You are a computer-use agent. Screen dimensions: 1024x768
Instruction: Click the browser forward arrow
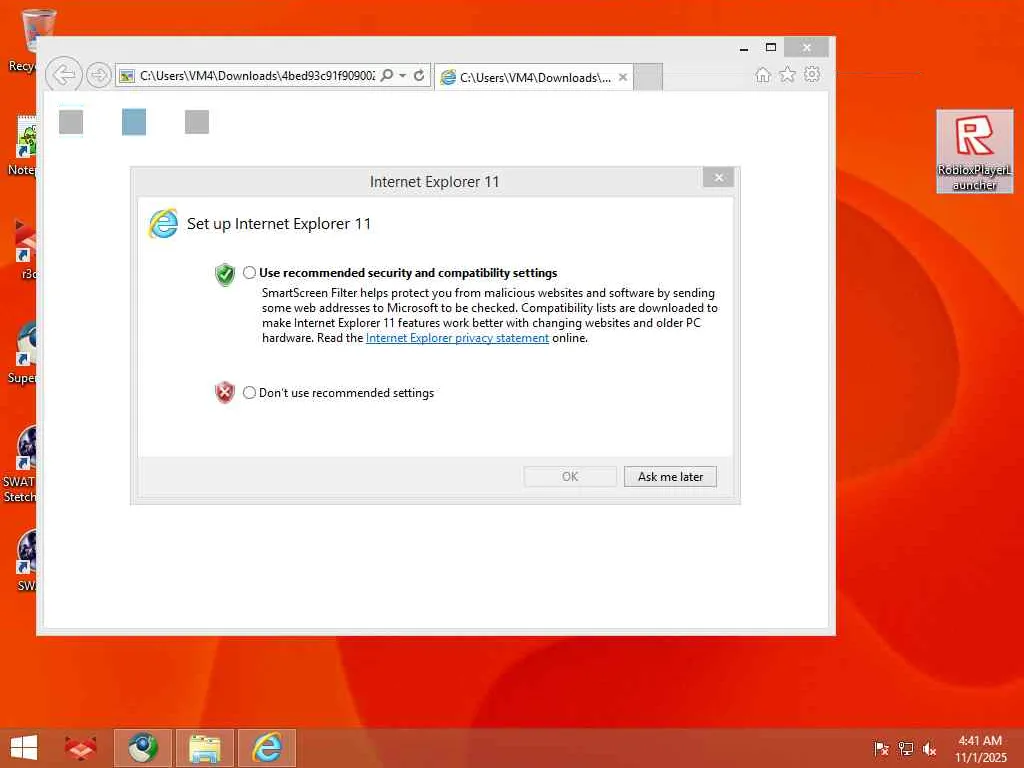click(99, 75)
